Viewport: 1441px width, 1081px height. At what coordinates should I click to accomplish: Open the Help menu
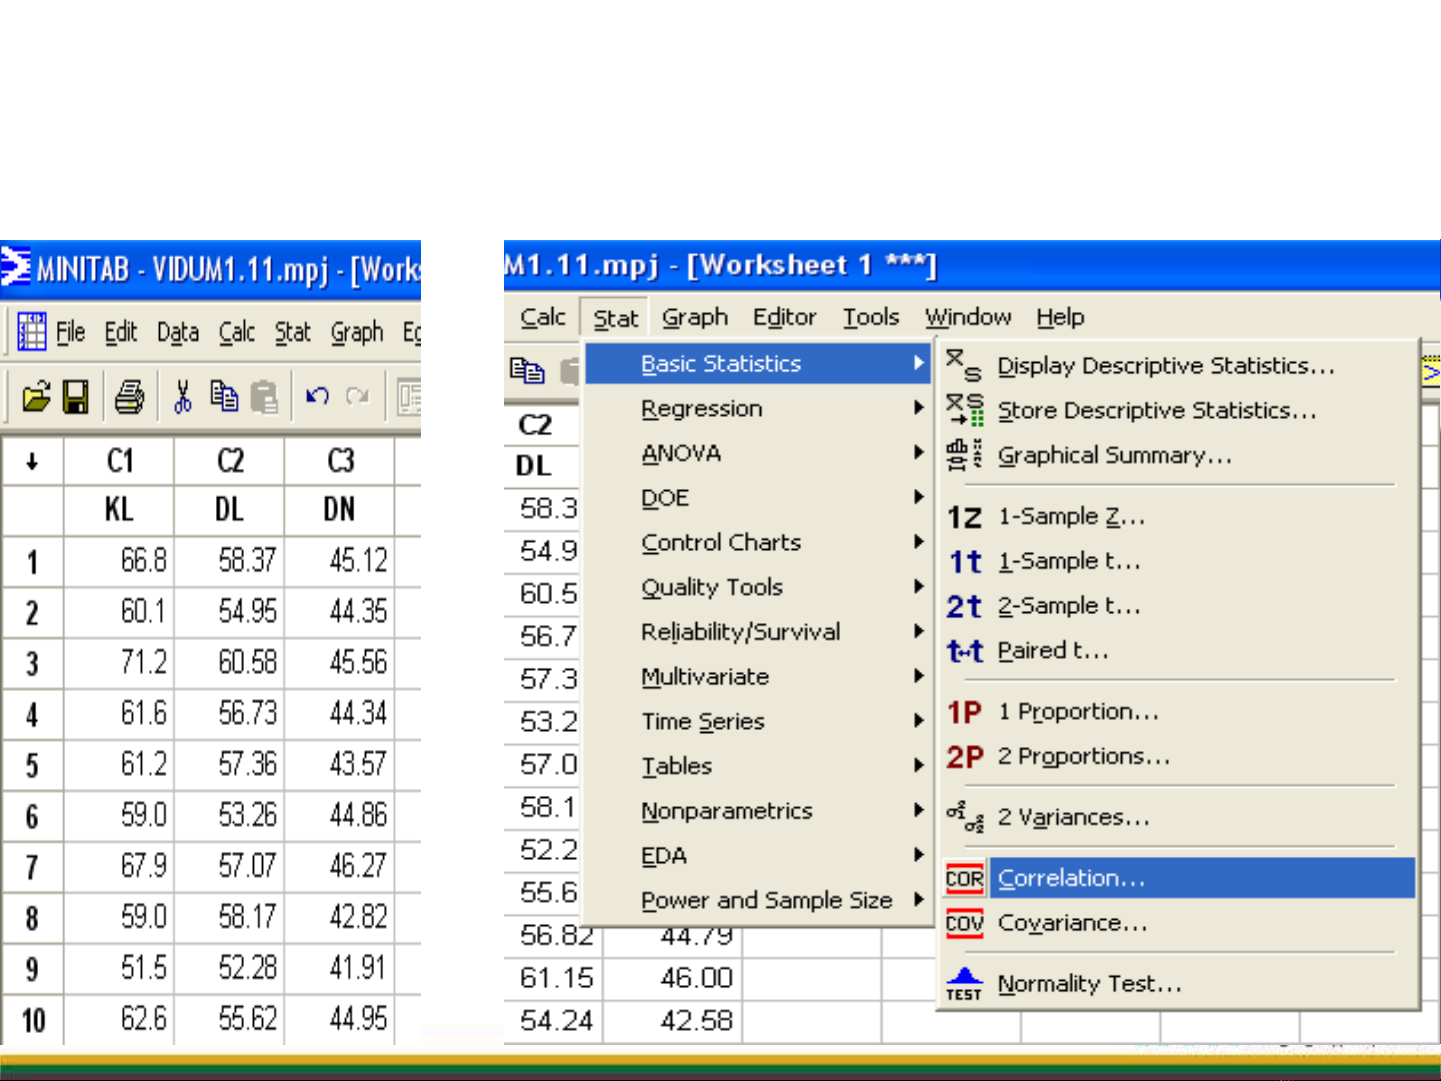point(1060,317)
